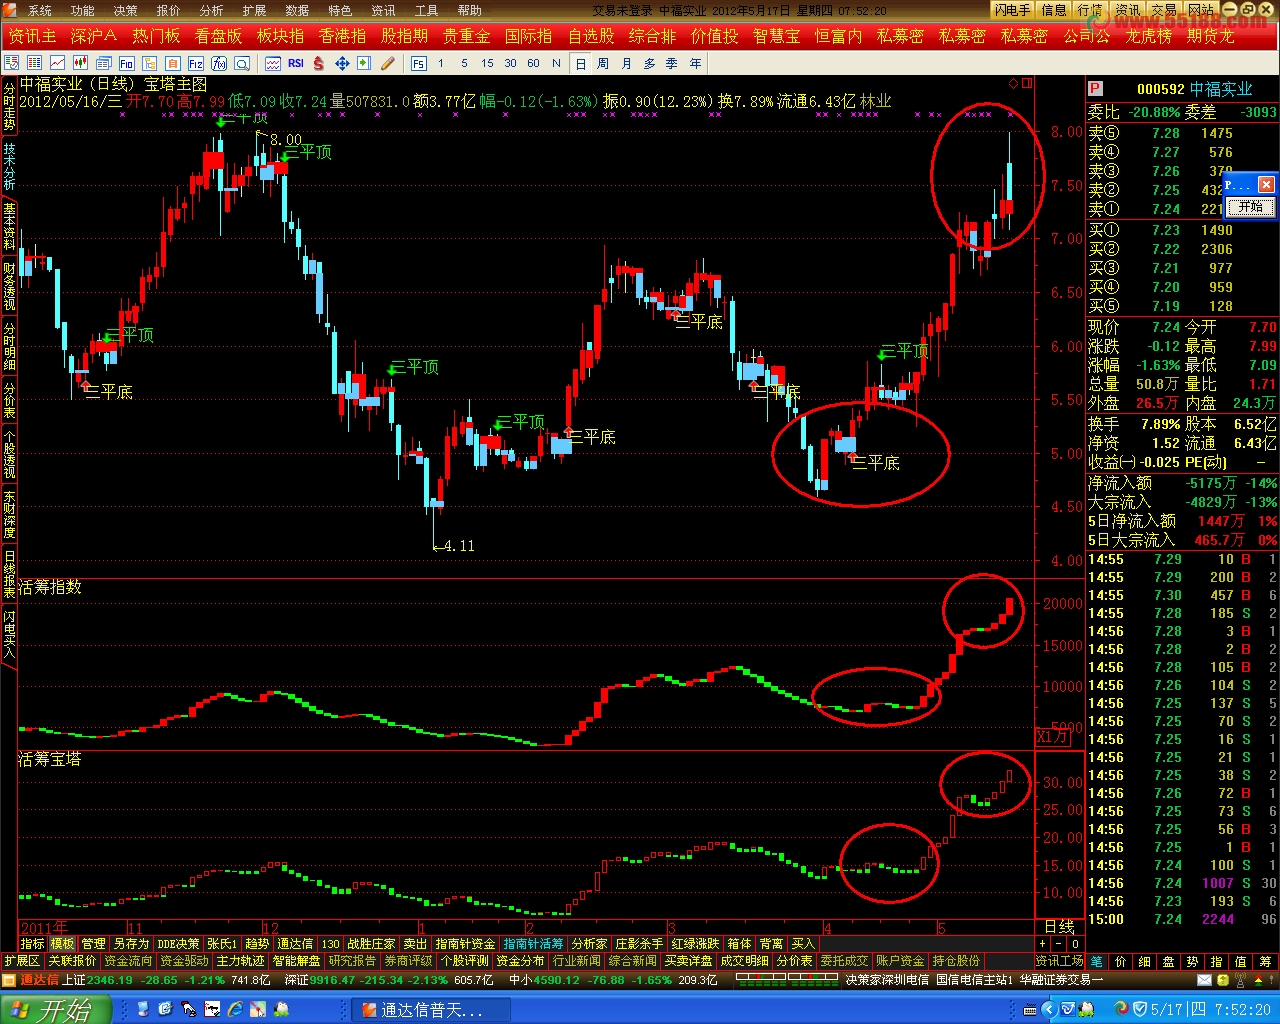Image resolution: width=1280 pixels, height=1024 pixels.
Task: Click the 交易 button in title bar
Action: point(1163,10)
